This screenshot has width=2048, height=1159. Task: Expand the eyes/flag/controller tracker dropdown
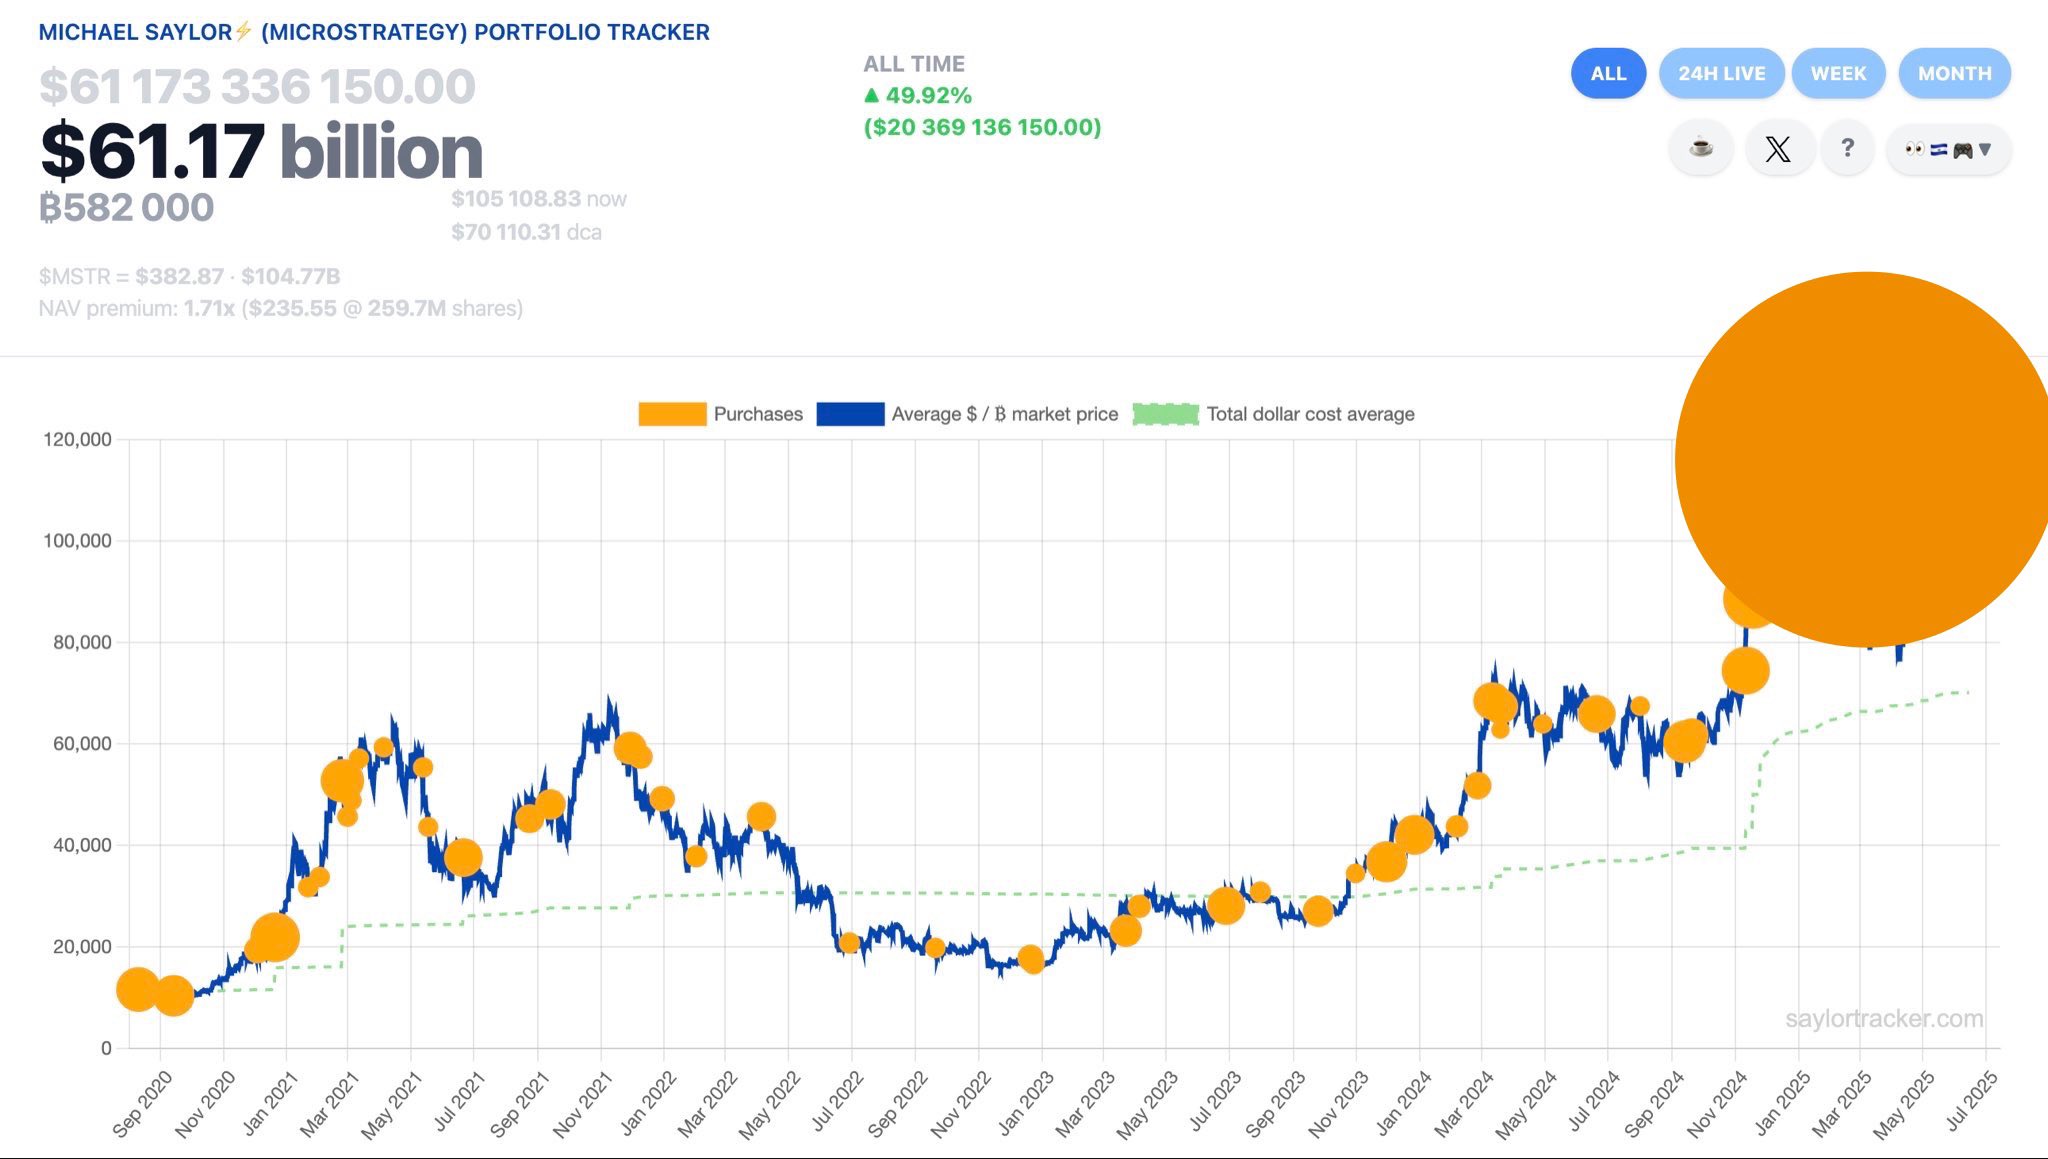pos(1948,149)
